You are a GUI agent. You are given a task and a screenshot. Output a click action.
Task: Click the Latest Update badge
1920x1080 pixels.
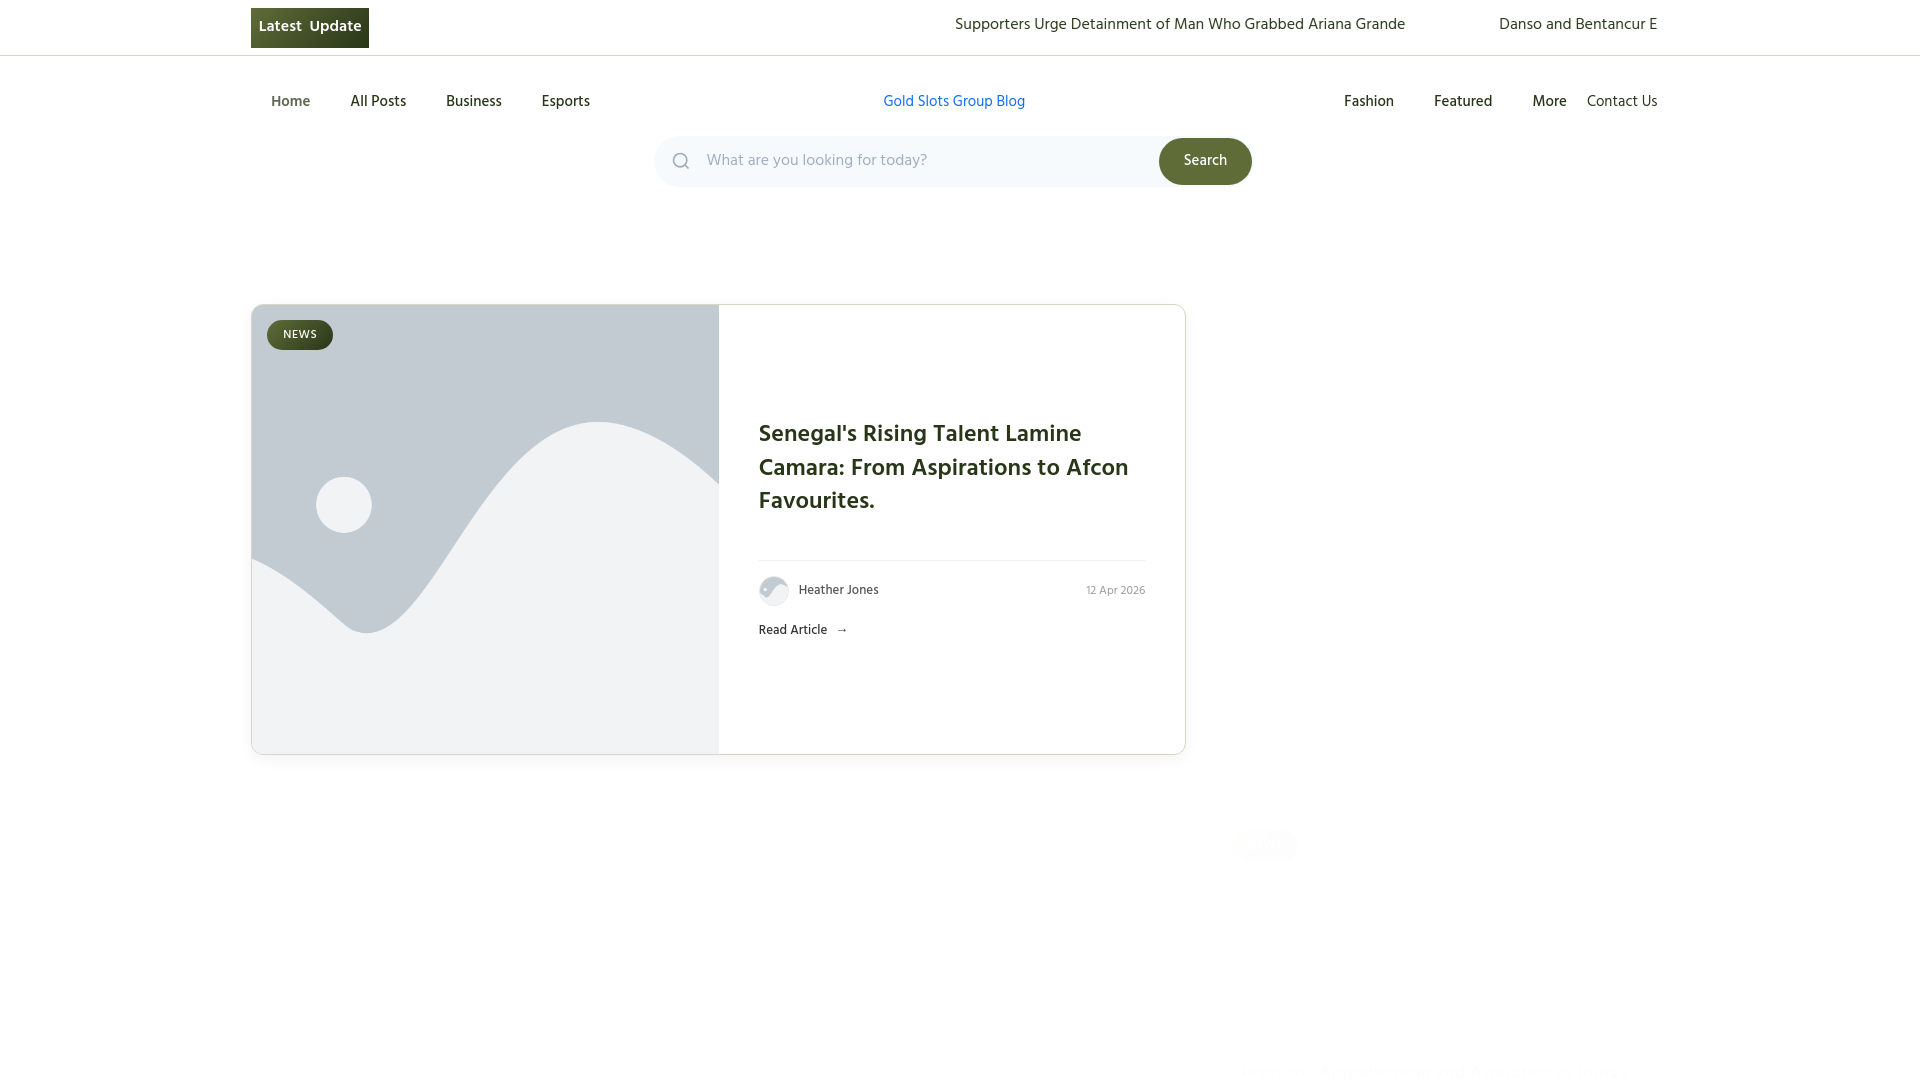[310, 28]
